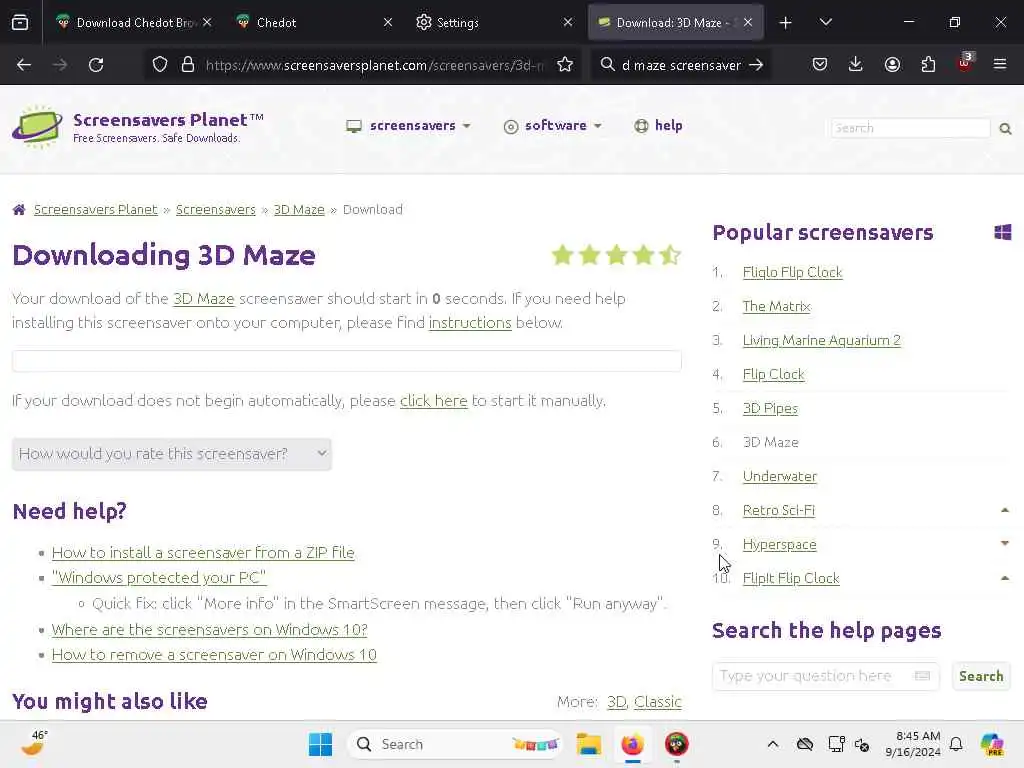
Task: Open 'Windows protected your PC' help link
Action: (x=159, y=577)
